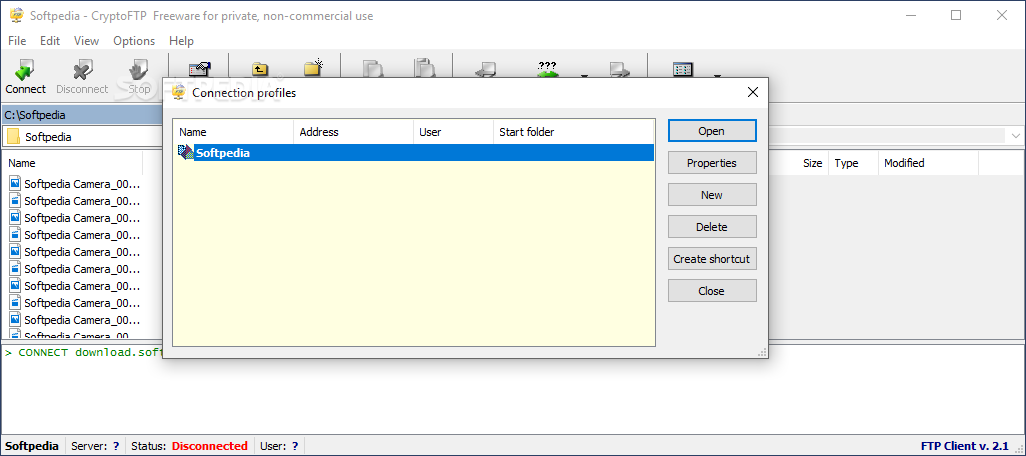Open the Edit menu
The image size is (1026, 456).
tap(50, 41)
